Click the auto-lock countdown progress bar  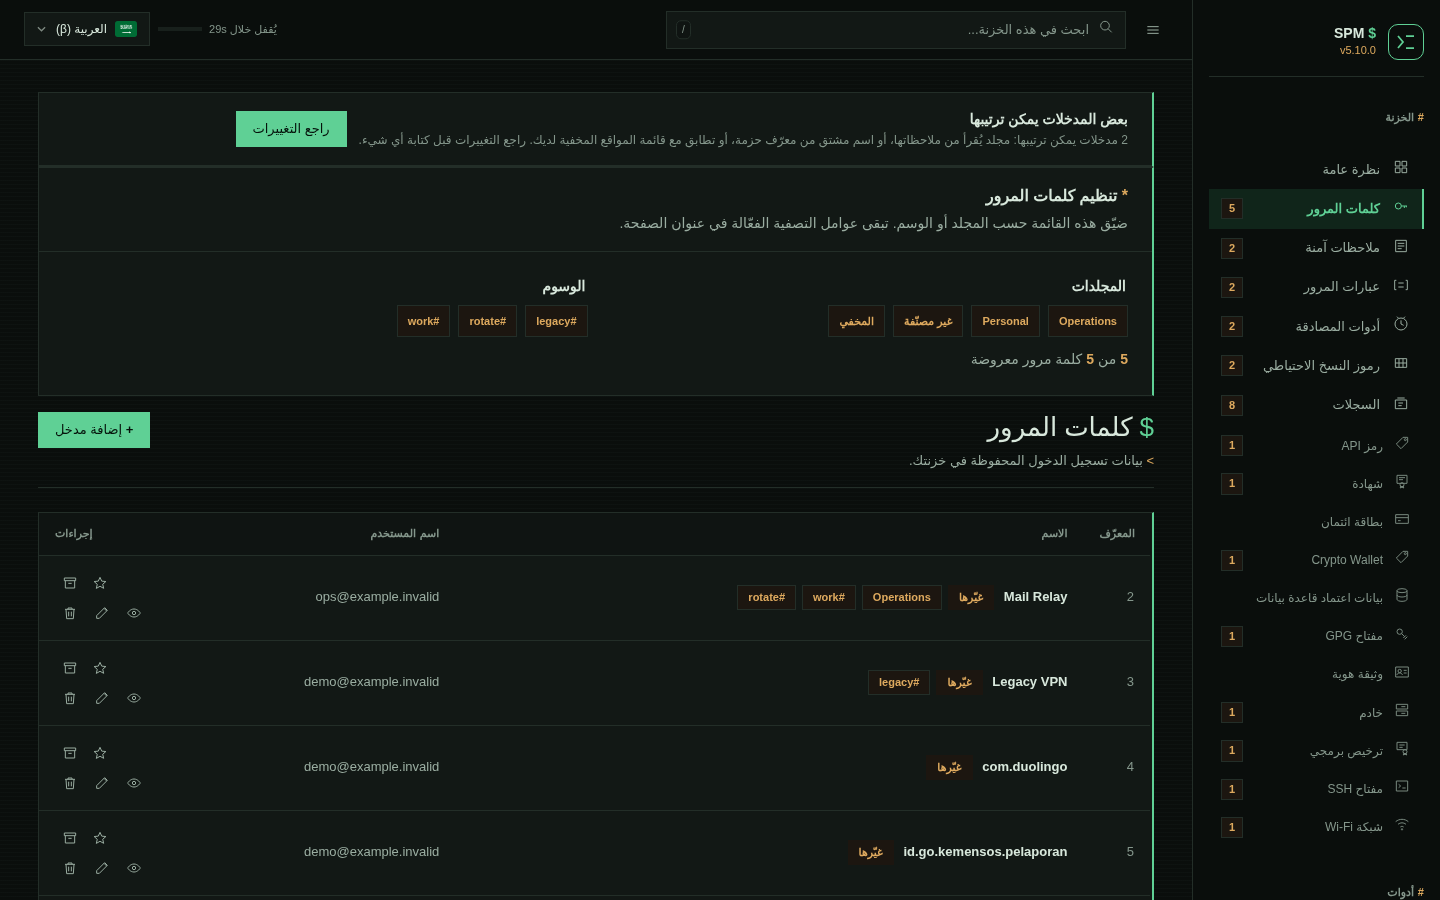coord(180,29)
